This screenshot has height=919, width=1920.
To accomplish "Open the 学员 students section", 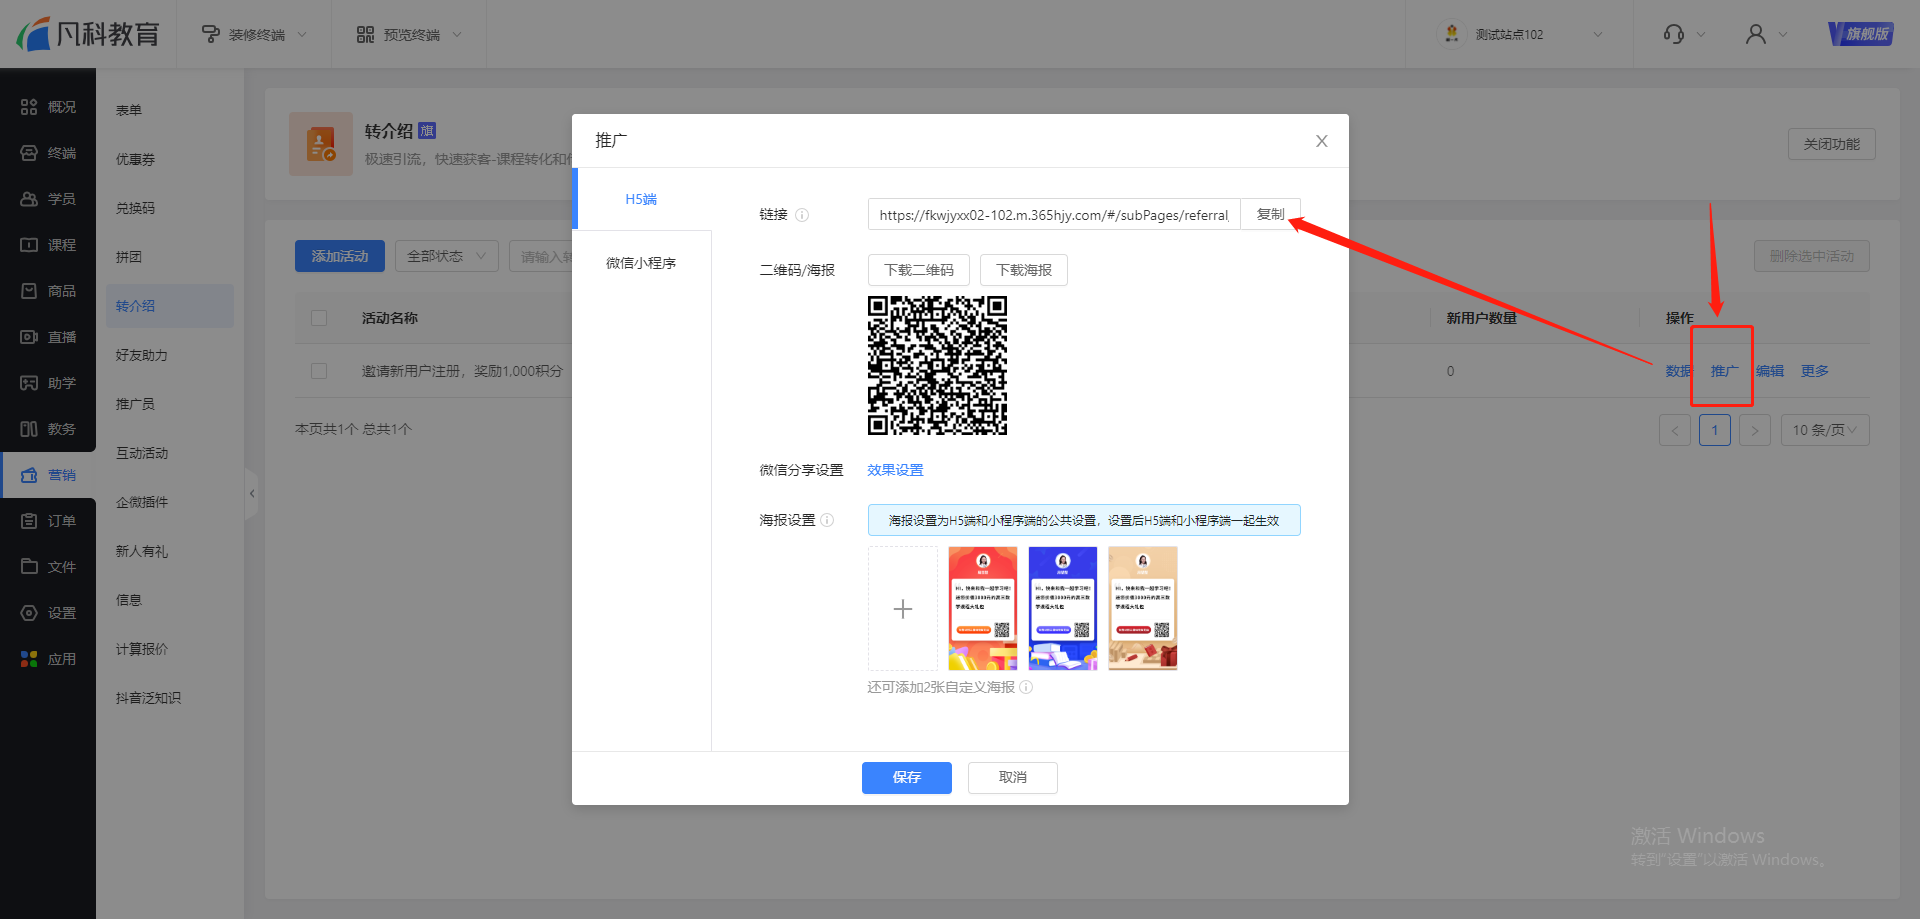I will (x=48, y=199).
